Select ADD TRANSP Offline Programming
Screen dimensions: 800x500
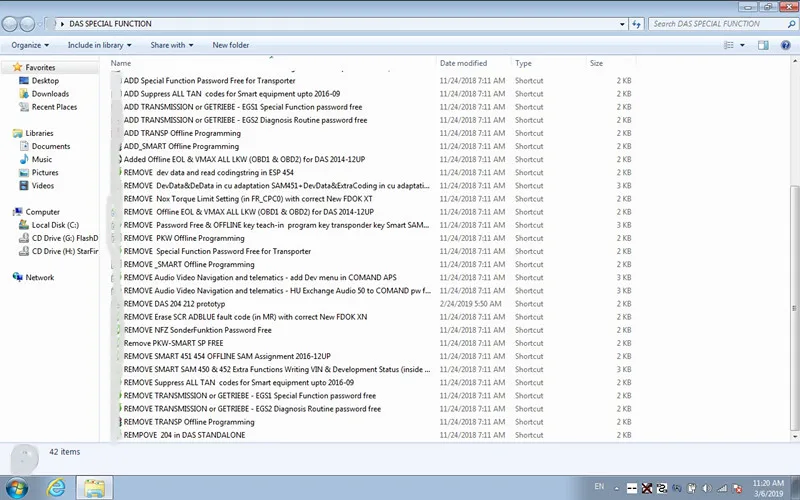coord(182,133)
